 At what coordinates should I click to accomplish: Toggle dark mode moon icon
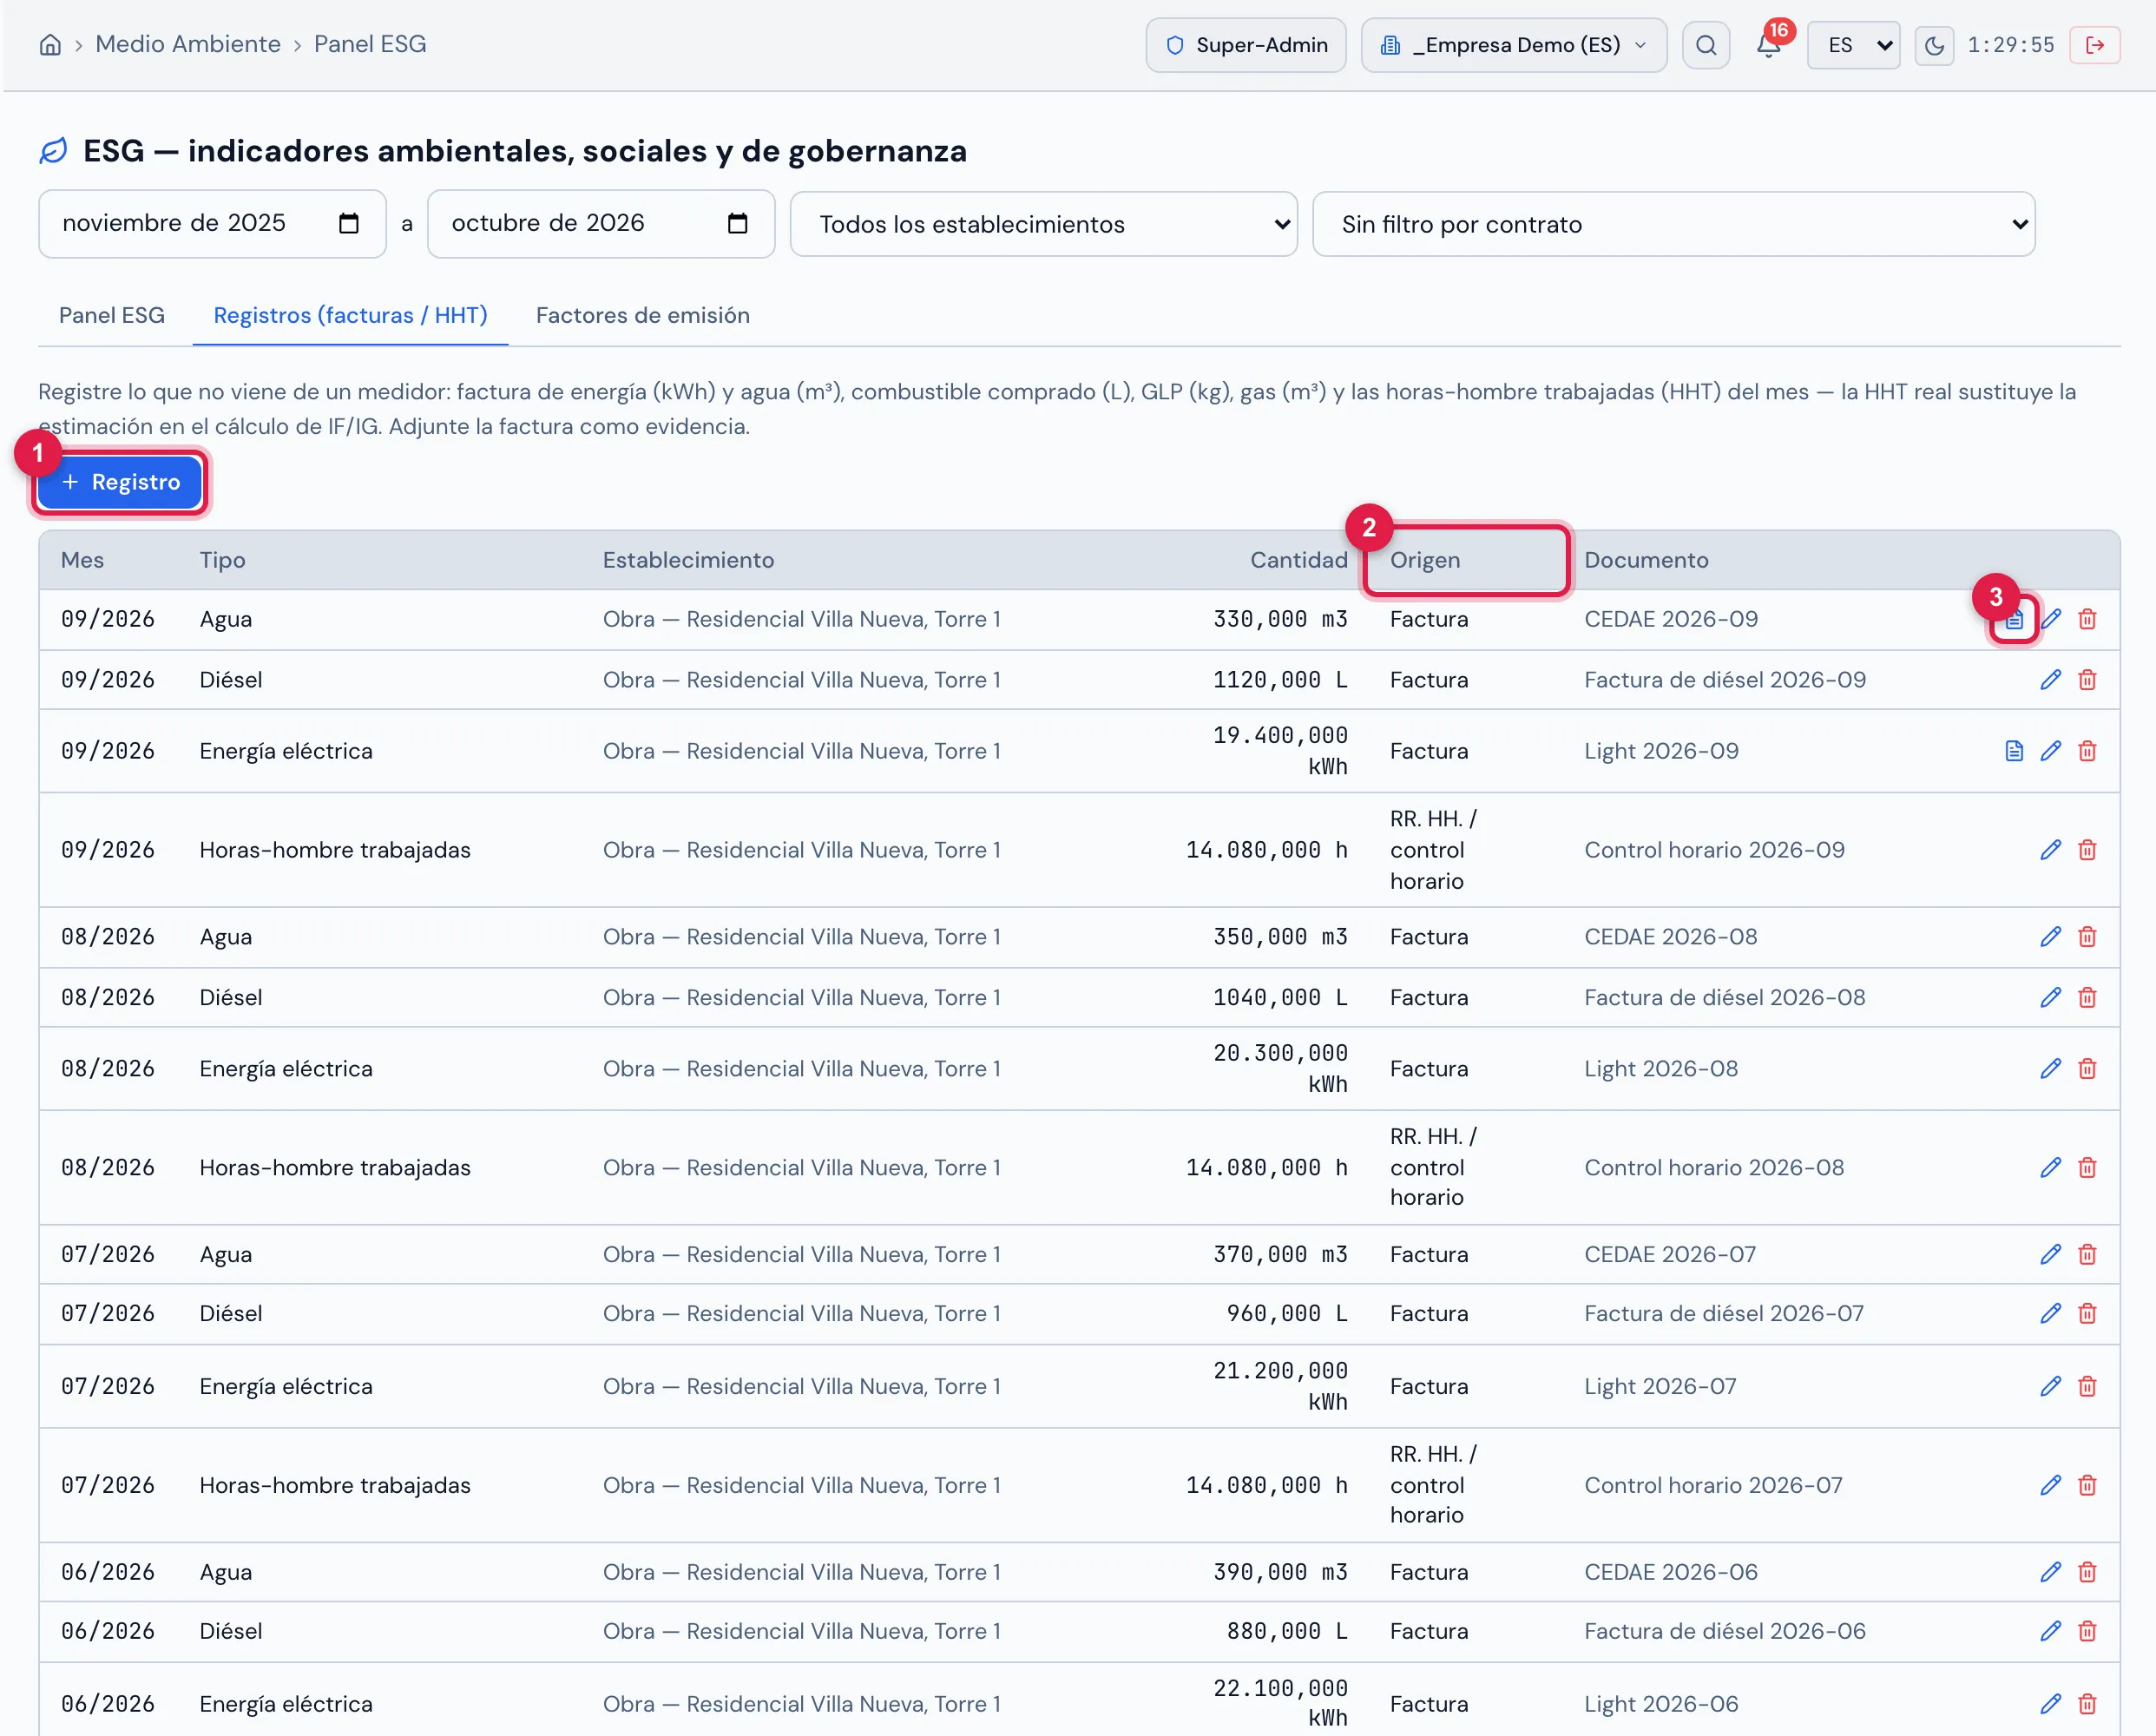[1934, 45]
